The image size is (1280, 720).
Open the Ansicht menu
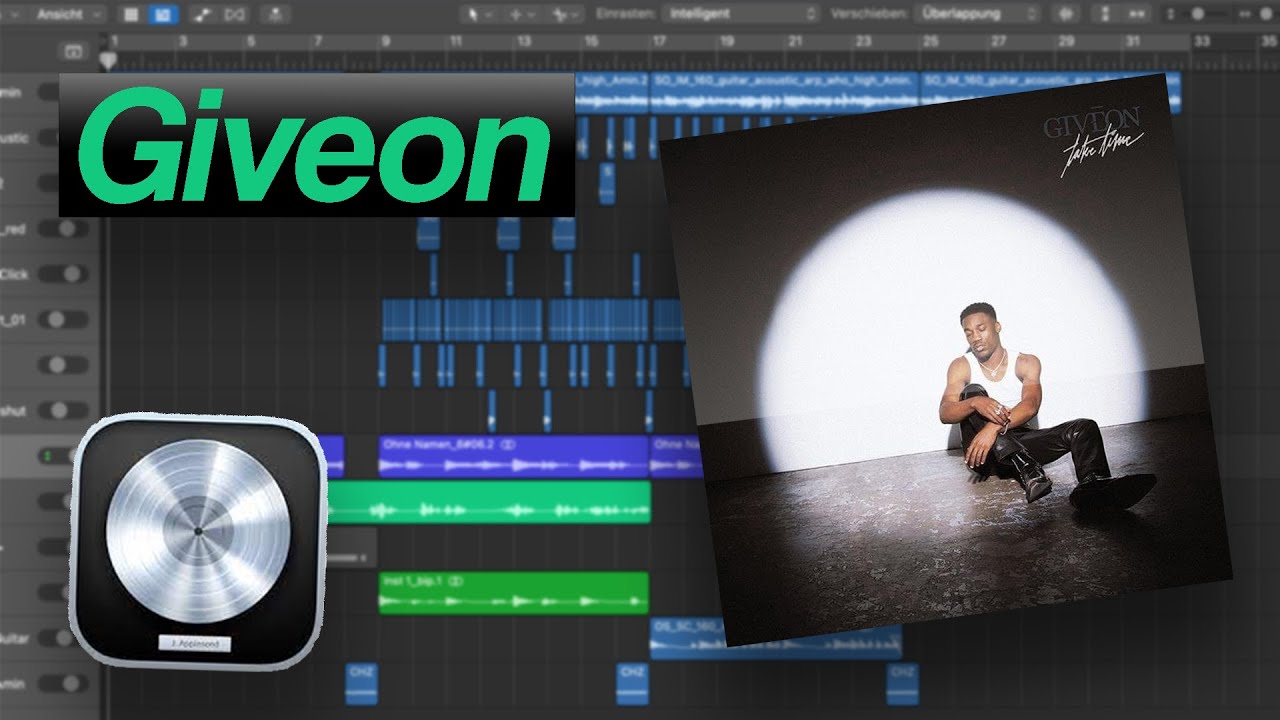(x=70, y=14)
